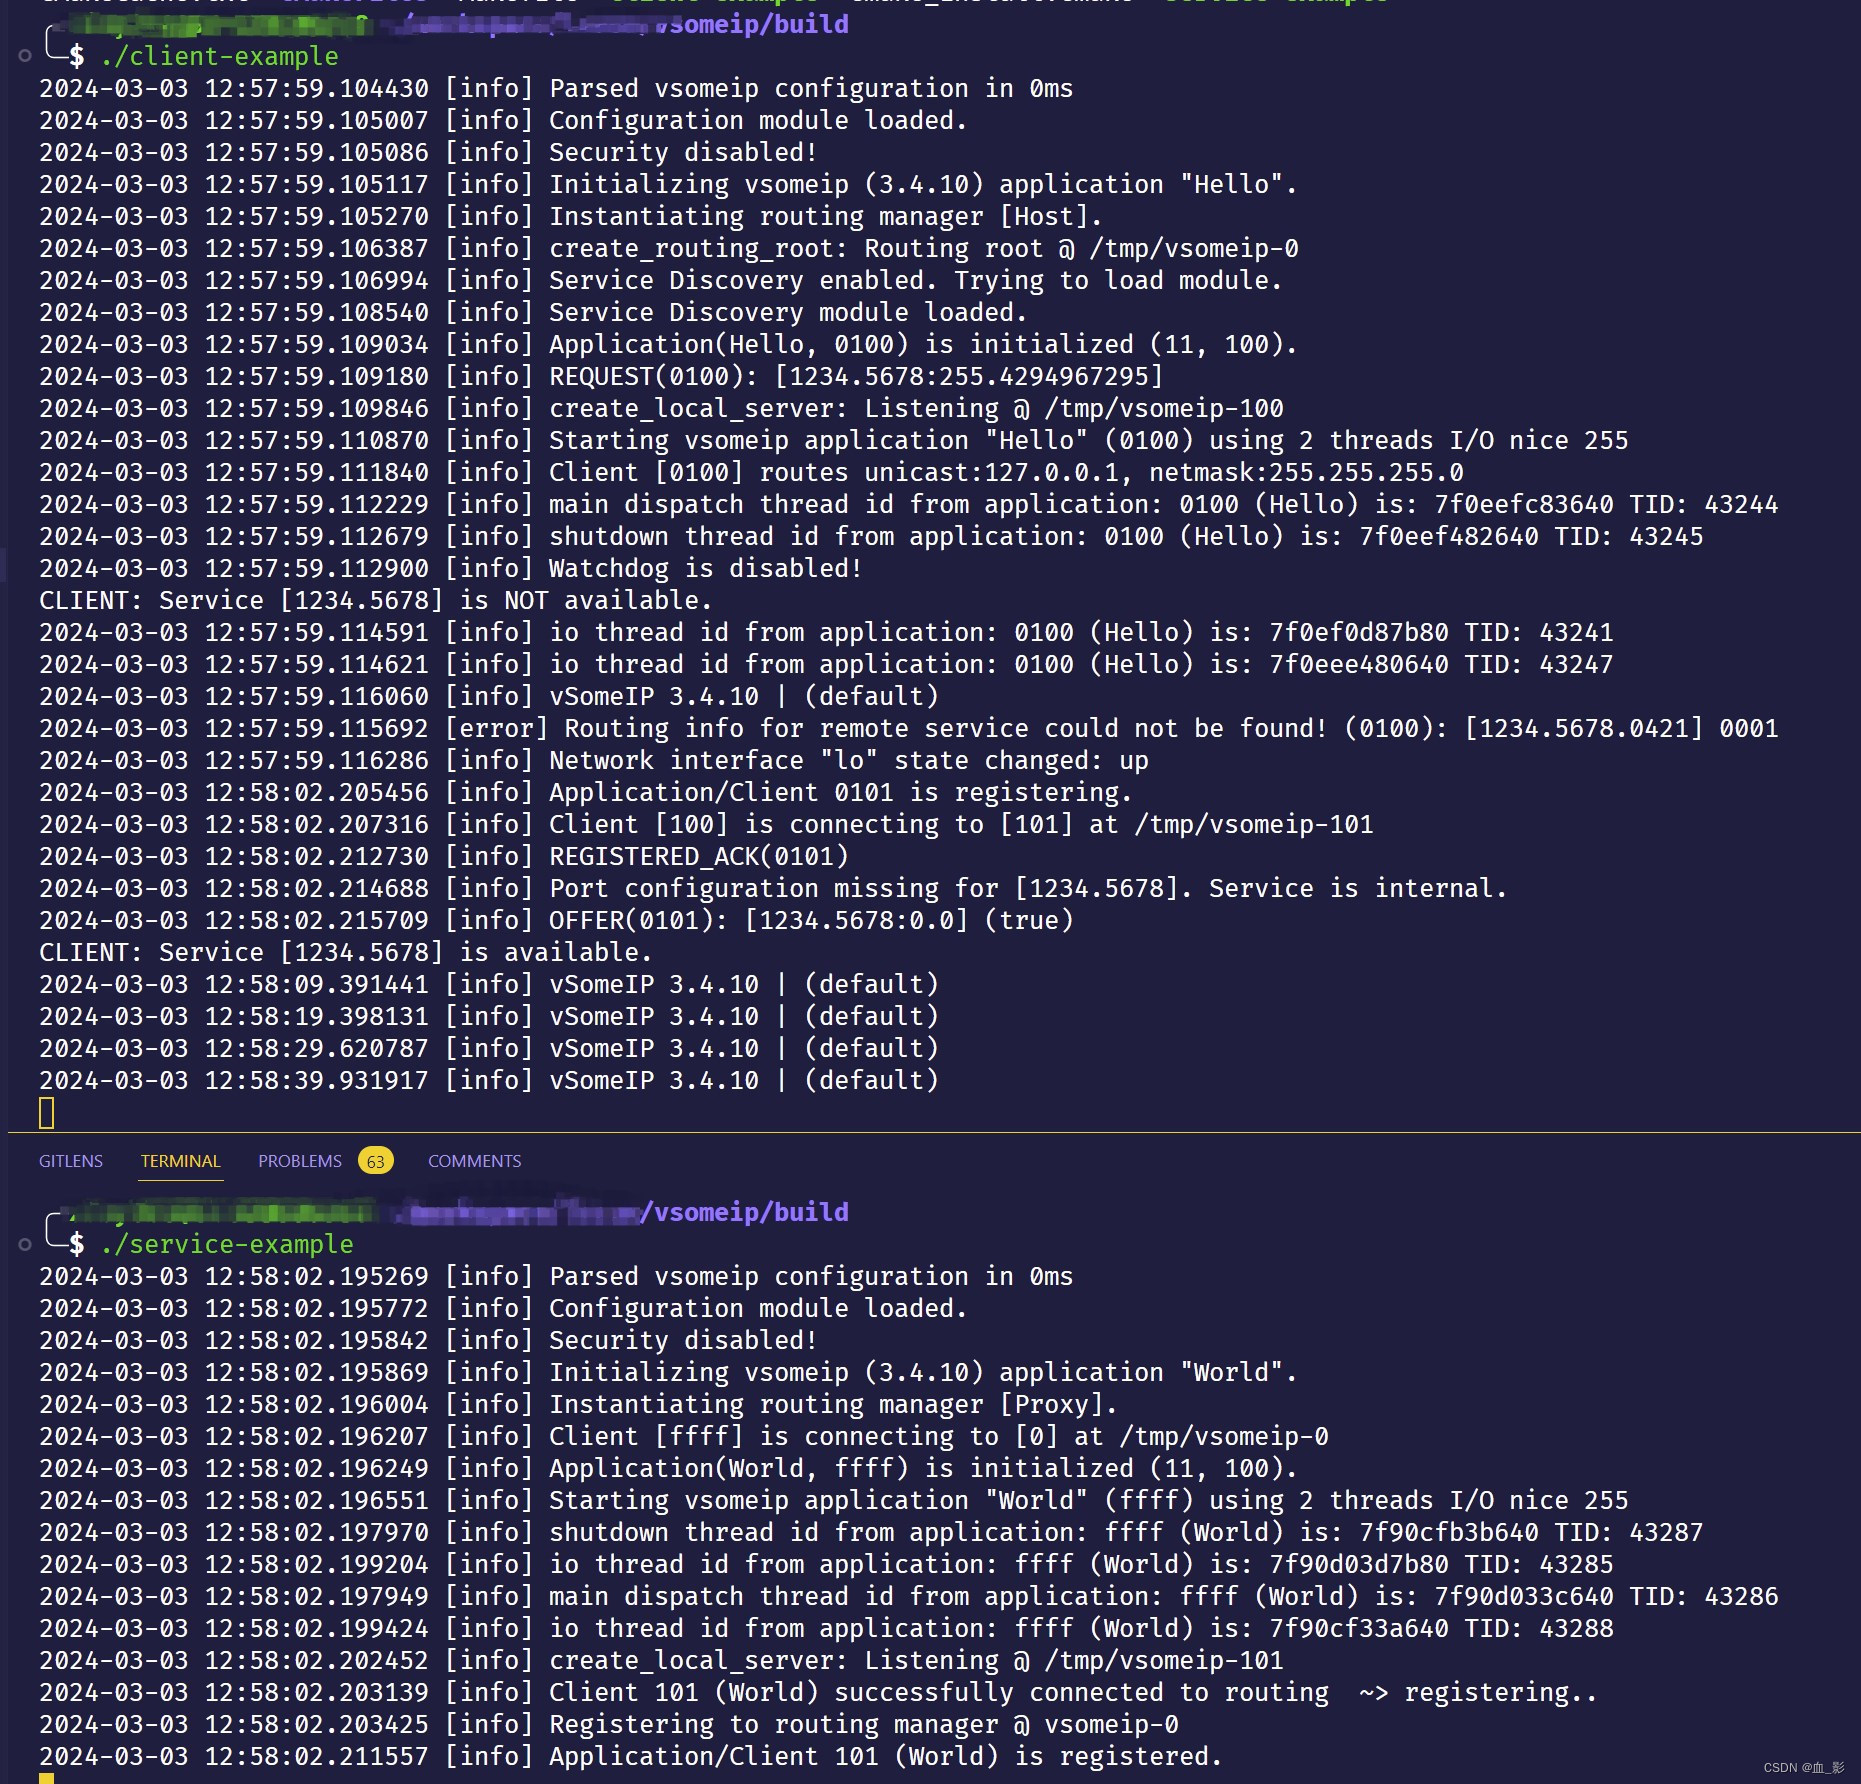Click 'Client 101 (World) successfully connected' line
Image resolution: width=1861 pixels, height=1784 pixels.
tap(818, 1692)
